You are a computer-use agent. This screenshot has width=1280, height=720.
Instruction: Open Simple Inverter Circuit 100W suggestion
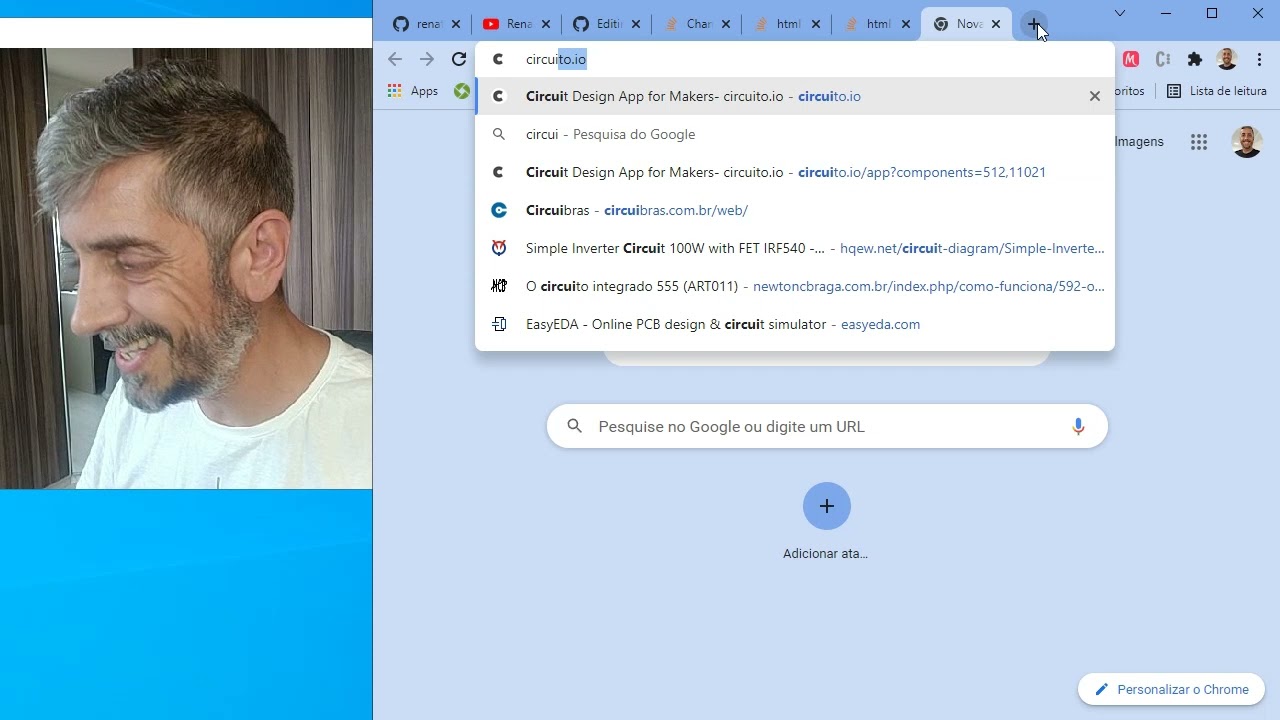[795, 248]
